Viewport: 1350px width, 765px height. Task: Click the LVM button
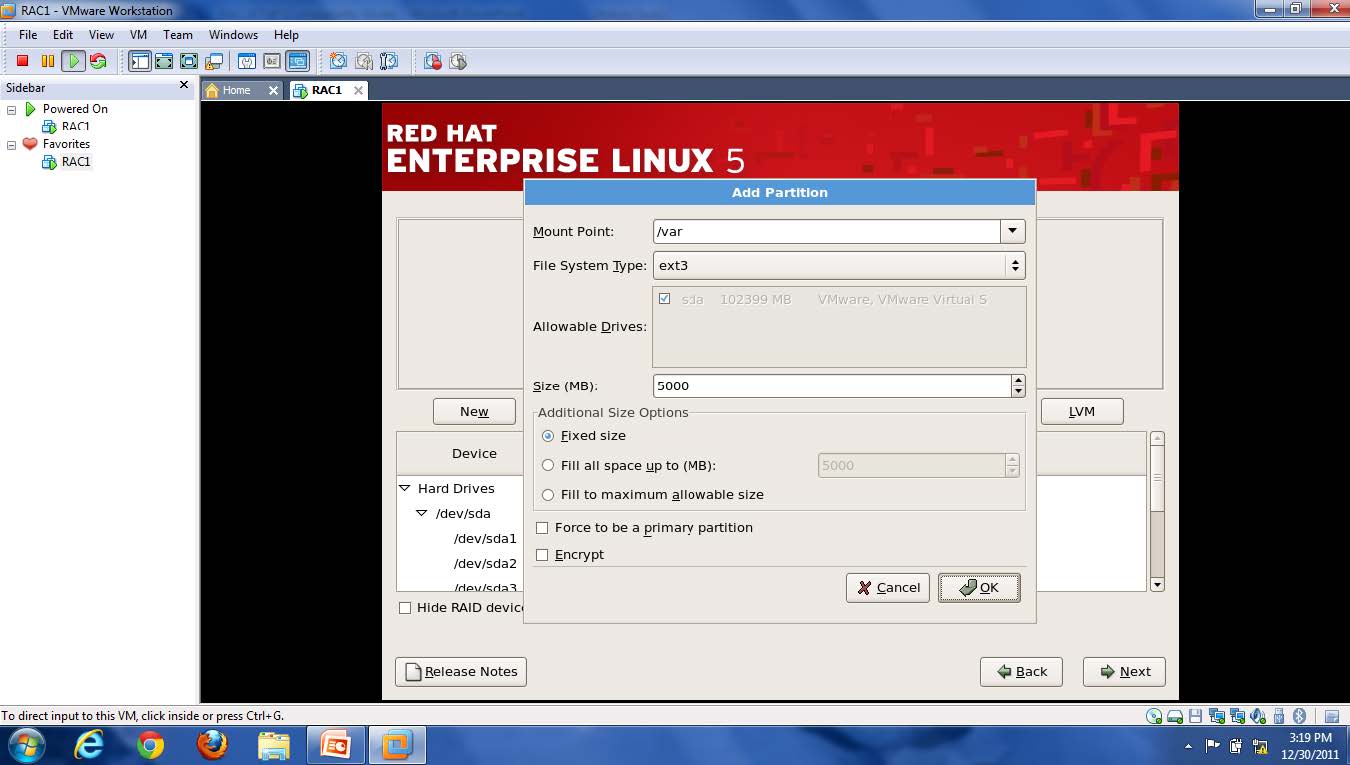[x=1082, y=411]
